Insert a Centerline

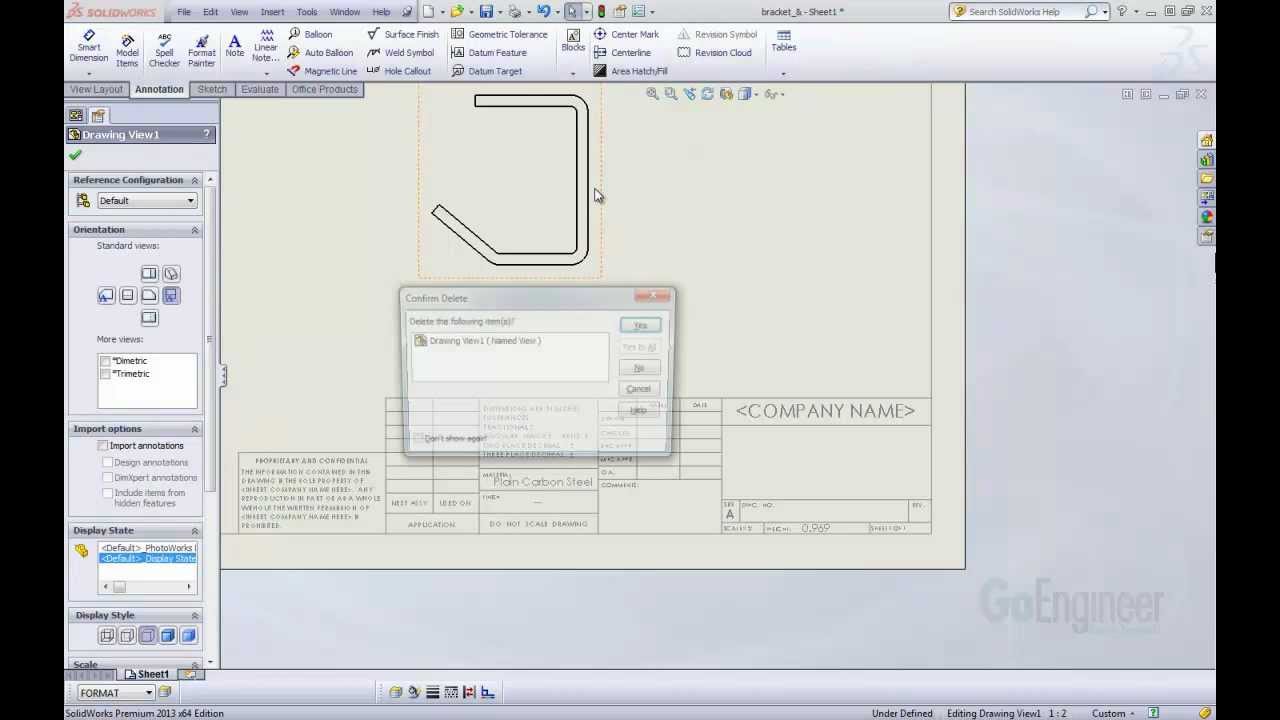[x=622, y=52]
